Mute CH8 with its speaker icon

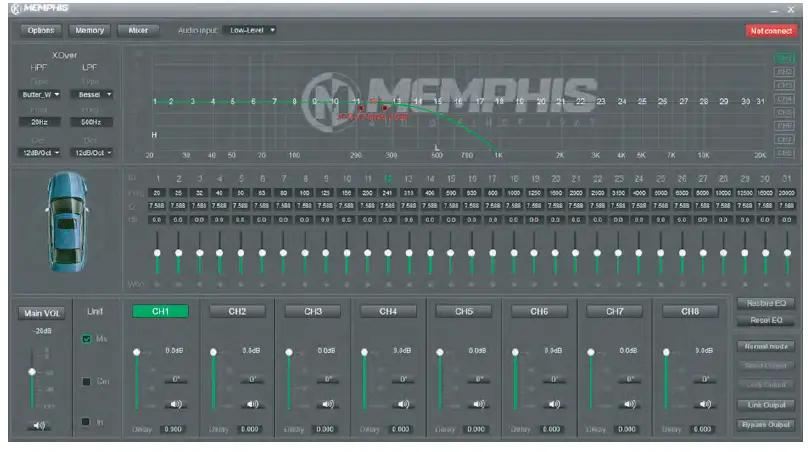[x=705, y=404]
